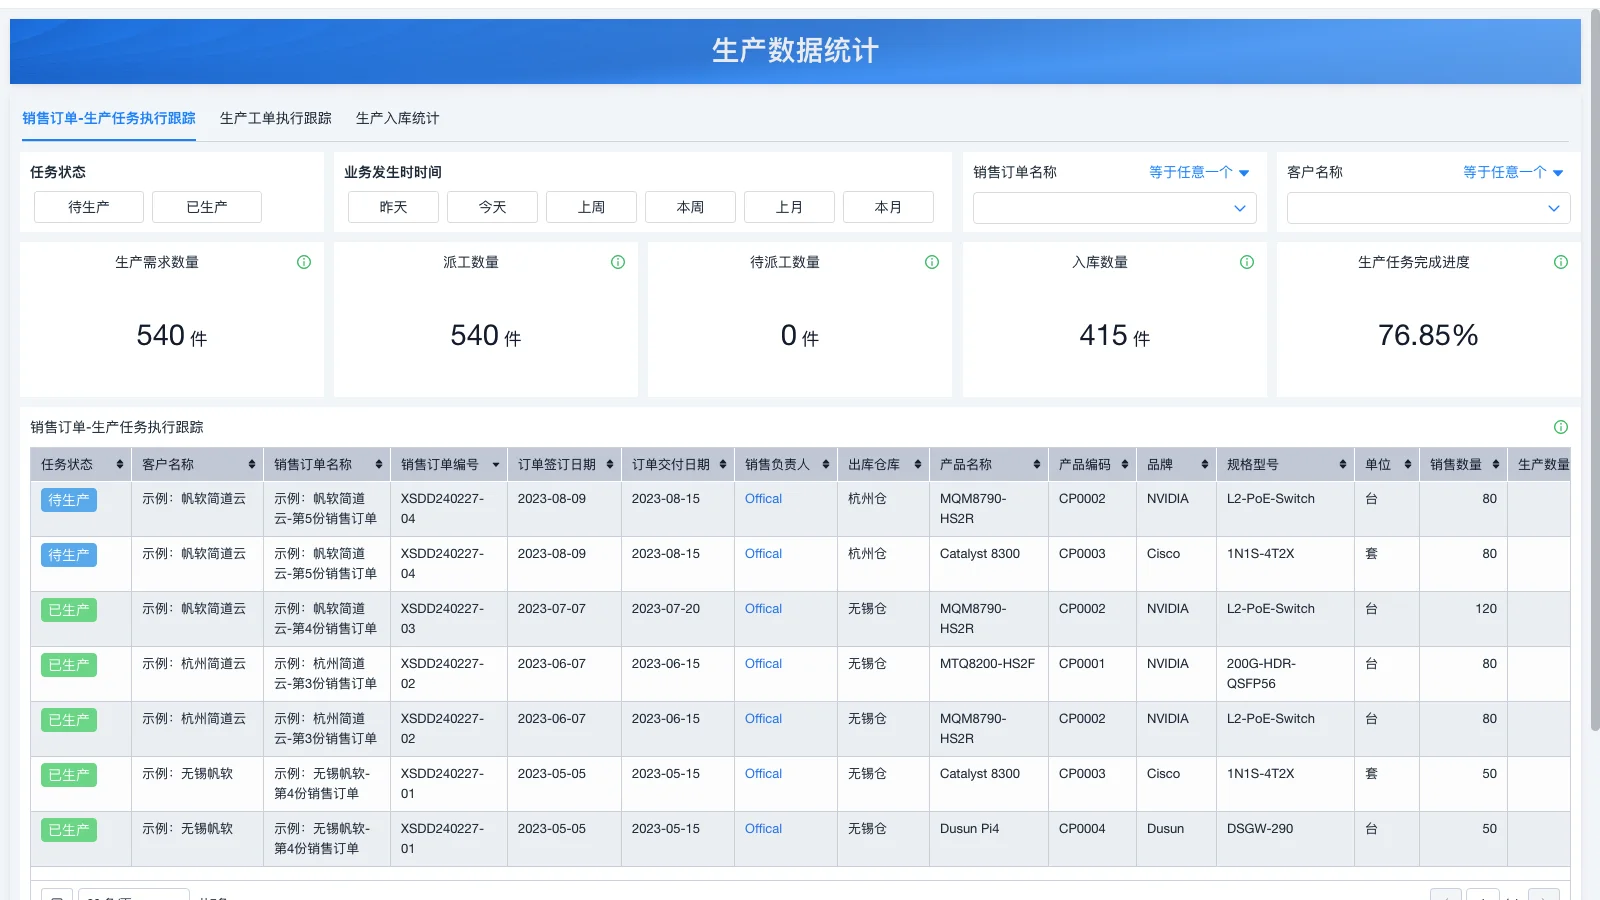
Task: Click the 今天 time filter button
Action: pos(491,207)
